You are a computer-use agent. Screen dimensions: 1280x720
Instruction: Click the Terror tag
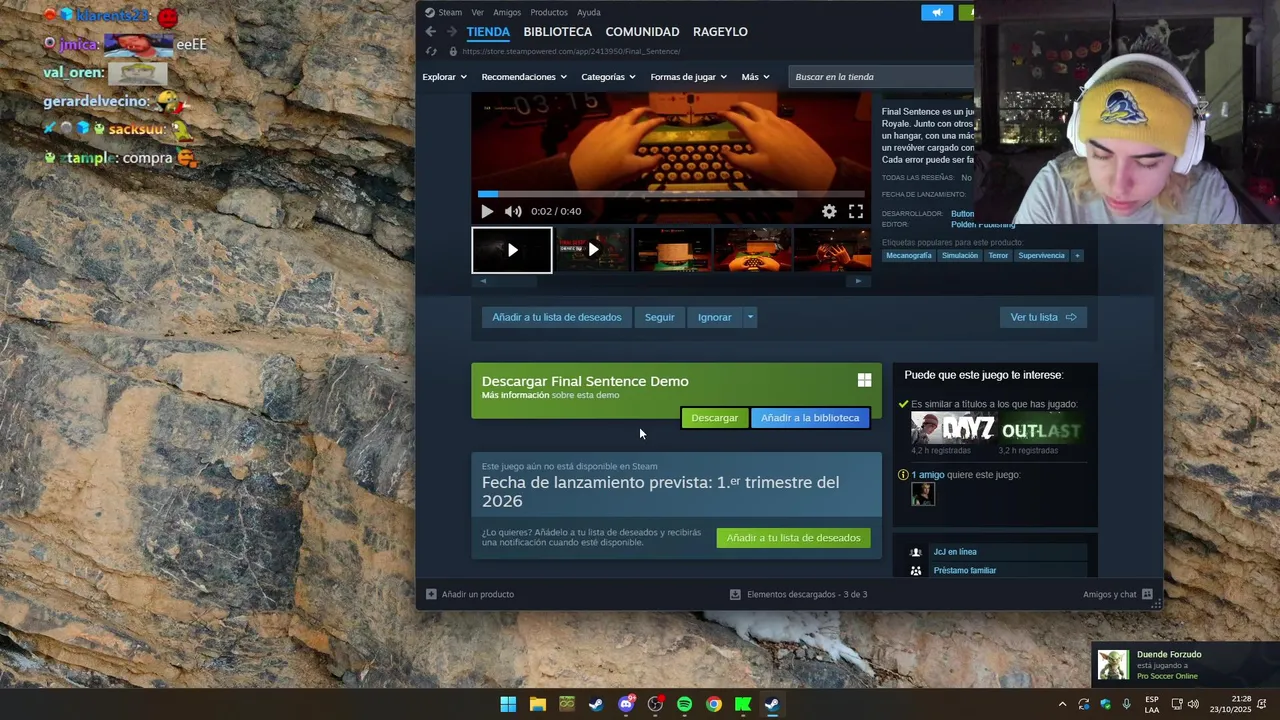click(x=998, y=255)
